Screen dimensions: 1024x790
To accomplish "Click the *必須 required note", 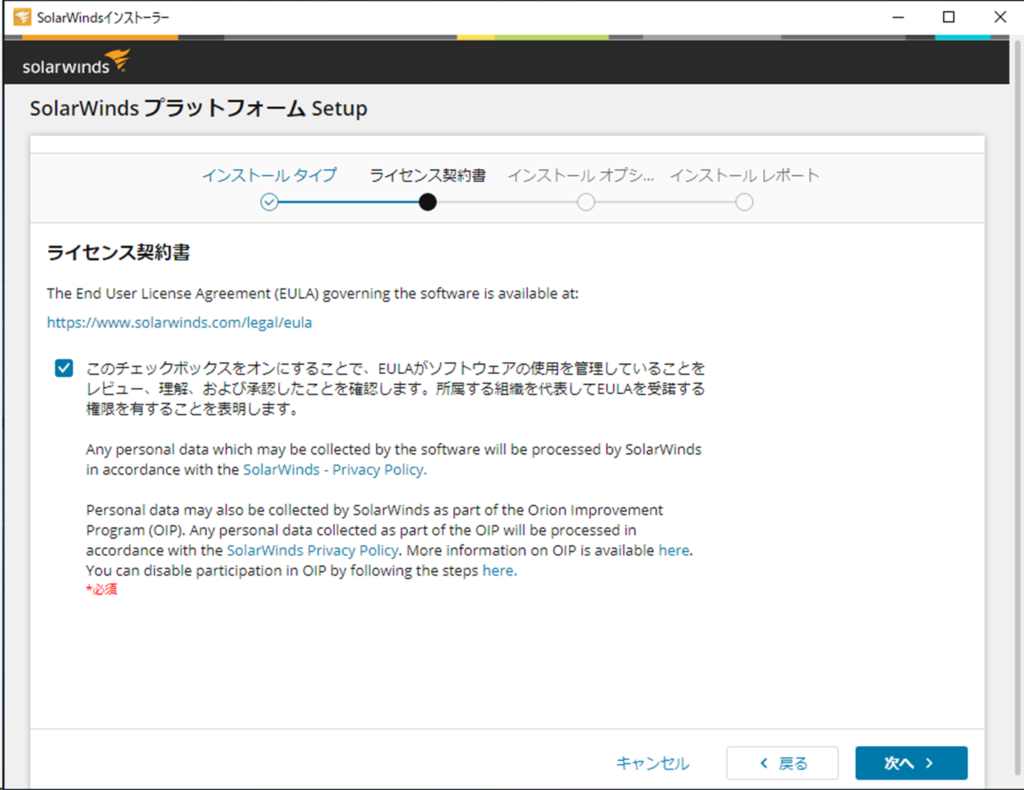I will pos(101,590).
